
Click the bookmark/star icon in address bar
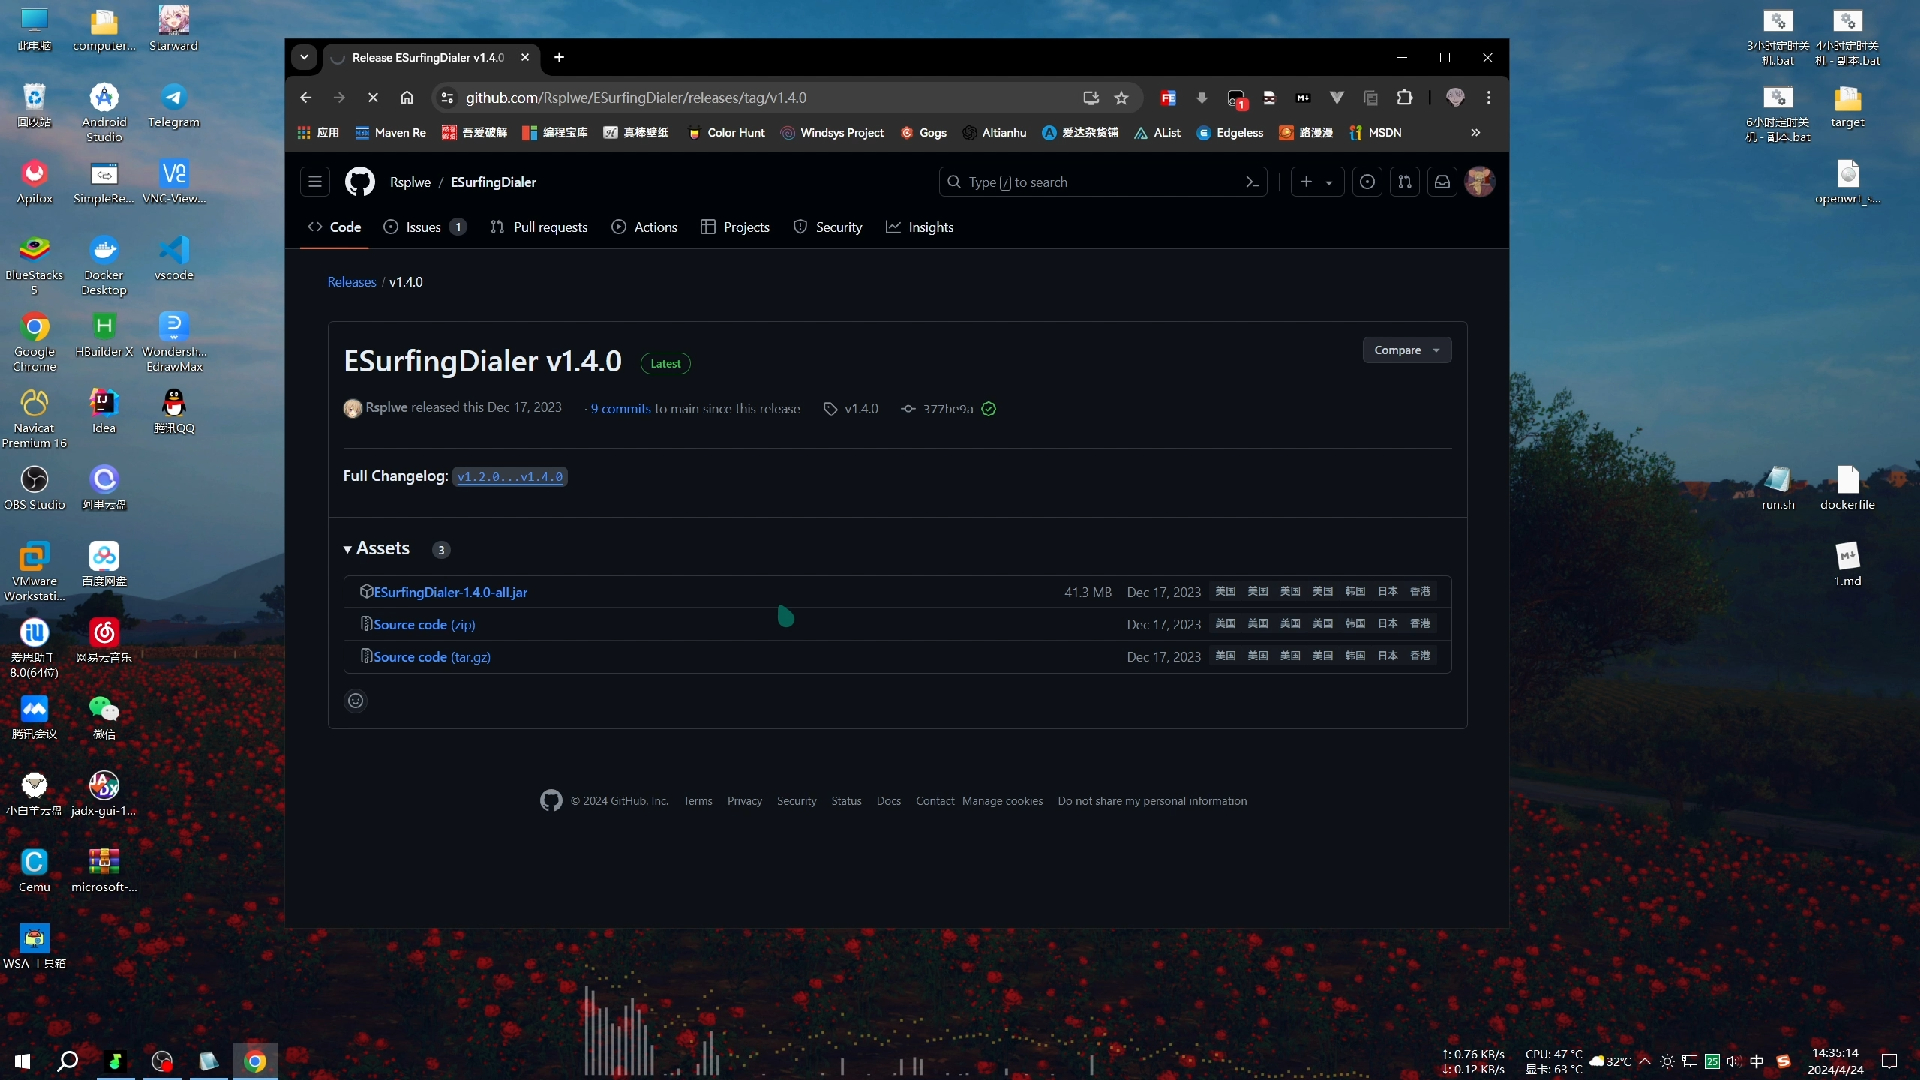click(x=1126, y=98)
